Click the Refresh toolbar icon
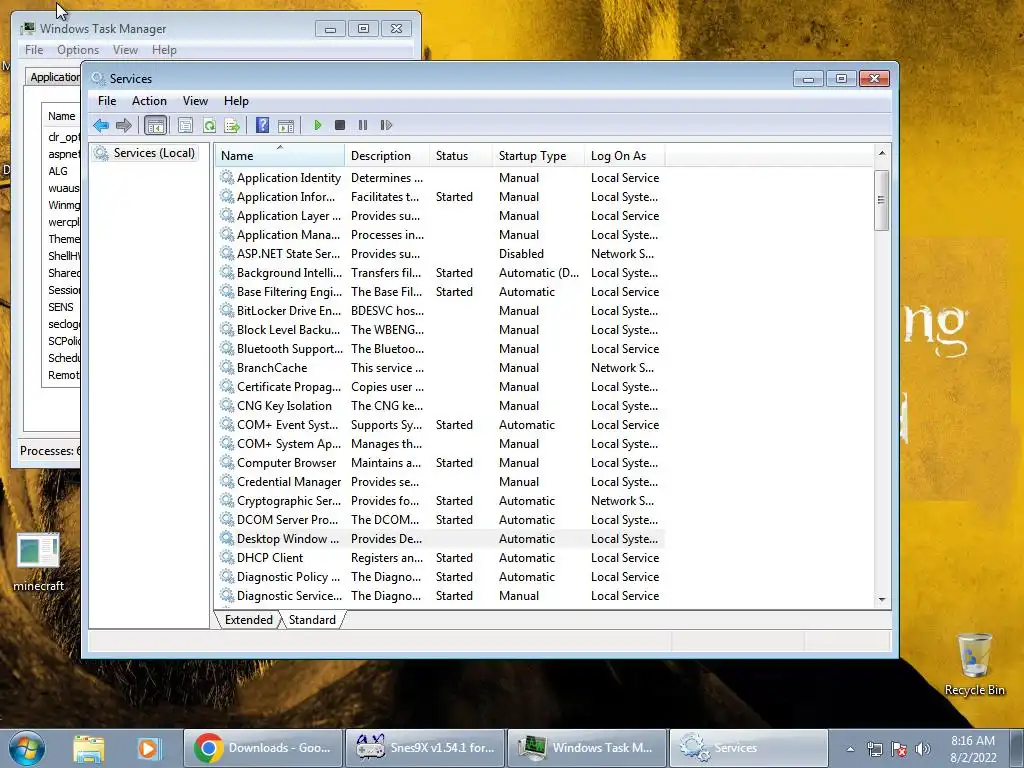The width and height of the screenshot is (1024, 768). pos(209,125)
